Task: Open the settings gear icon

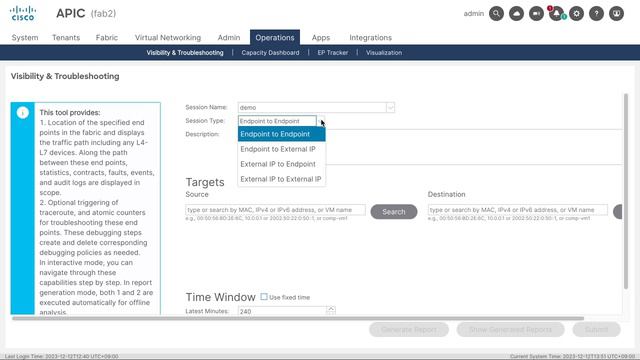Action: click(576, 13)
